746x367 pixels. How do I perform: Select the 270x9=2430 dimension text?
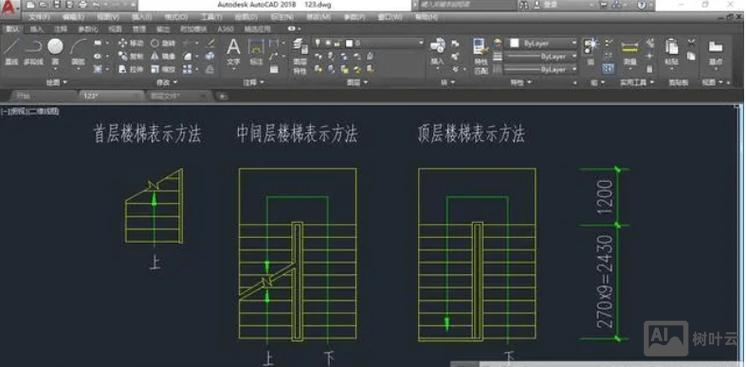(605, 281)
